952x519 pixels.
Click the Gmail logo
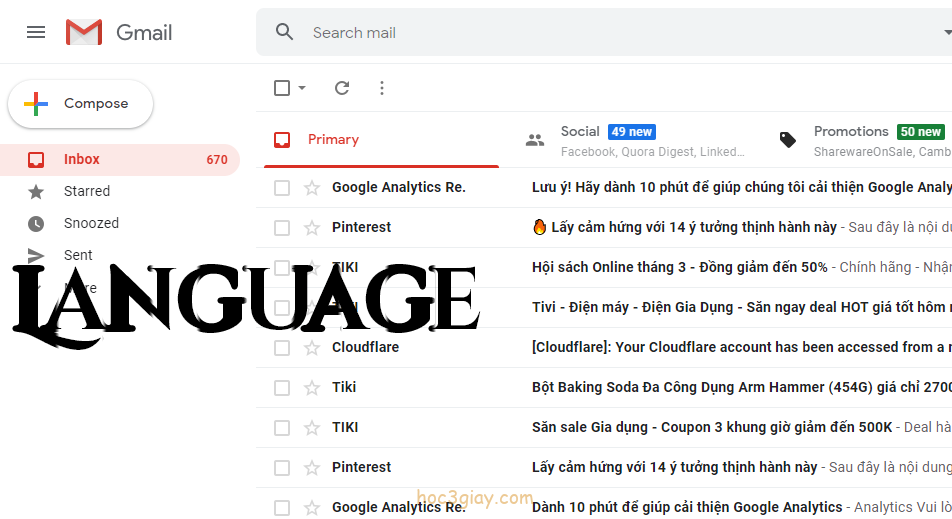[119, 32]
